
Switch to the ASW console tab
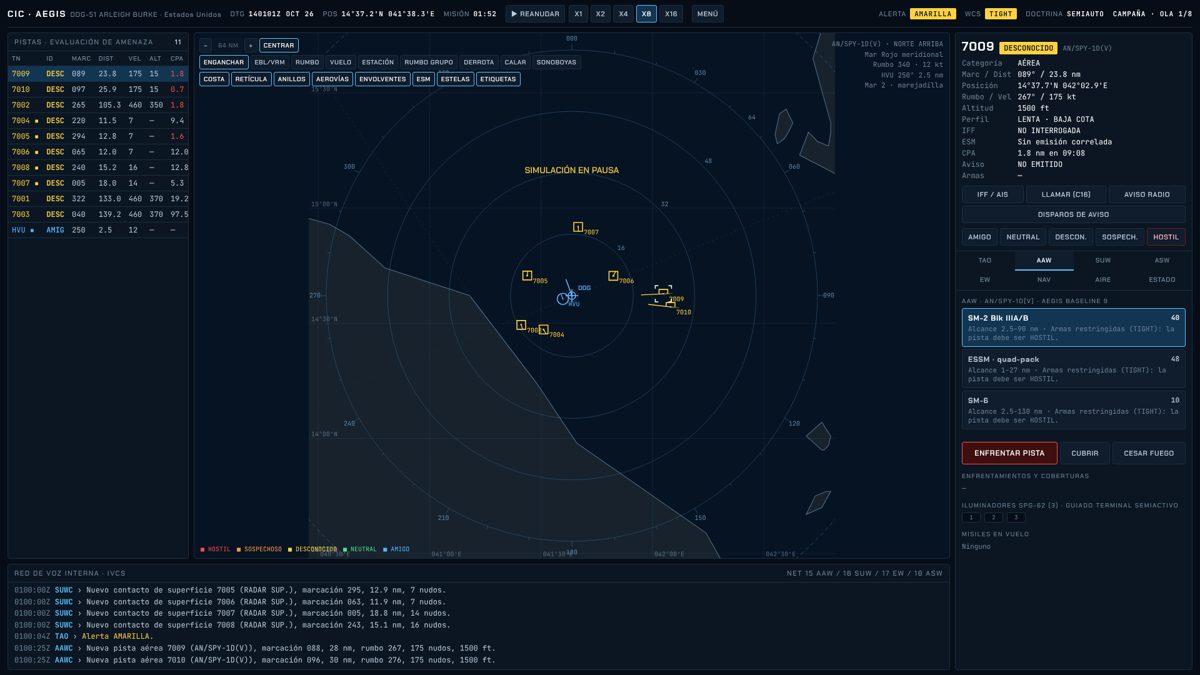(1162, 260)
